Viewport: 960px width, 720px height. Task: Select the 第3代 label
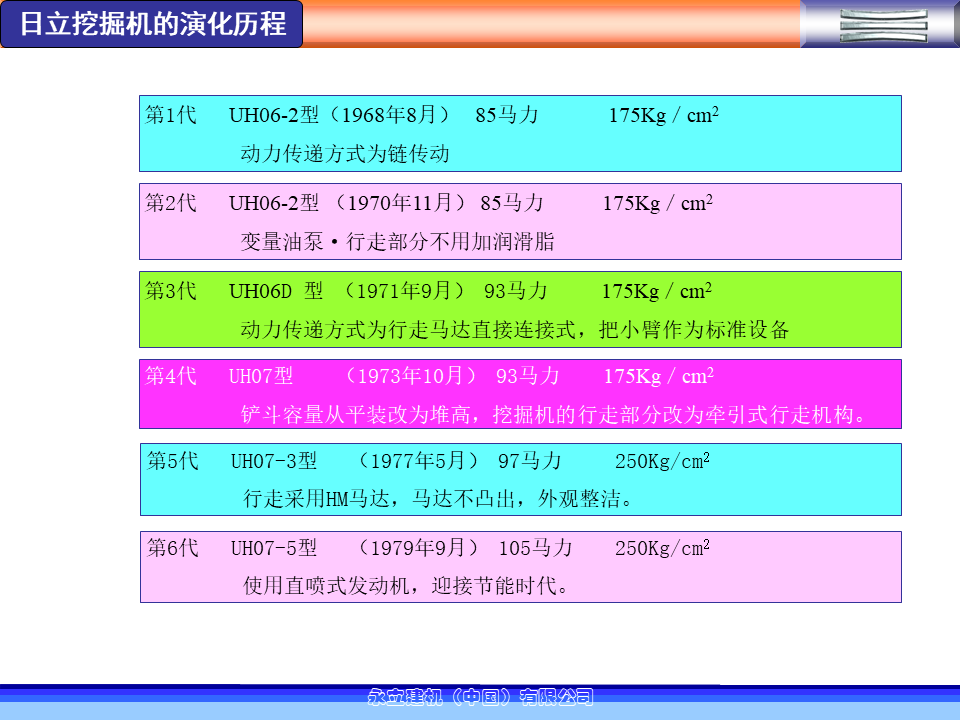(x=171, y=291)
